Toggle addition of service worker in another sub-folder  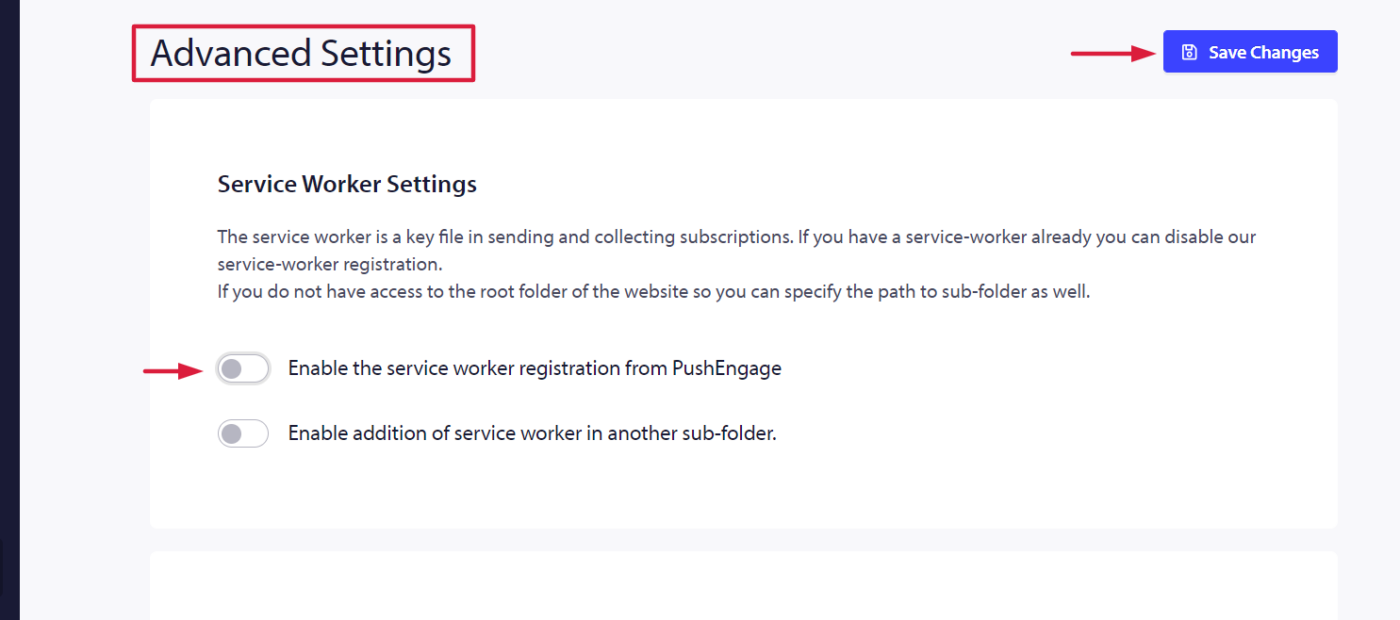tap(243, 434)
